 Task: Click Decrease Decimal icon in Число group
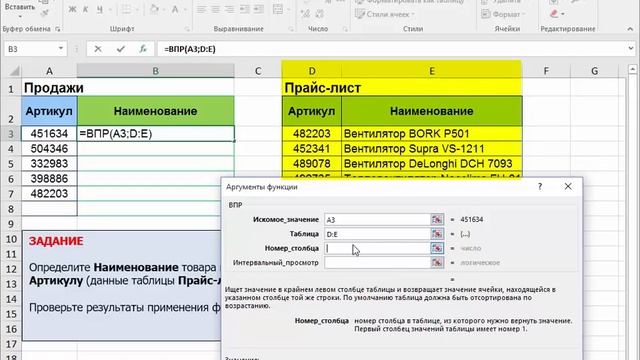coord(320,14)
